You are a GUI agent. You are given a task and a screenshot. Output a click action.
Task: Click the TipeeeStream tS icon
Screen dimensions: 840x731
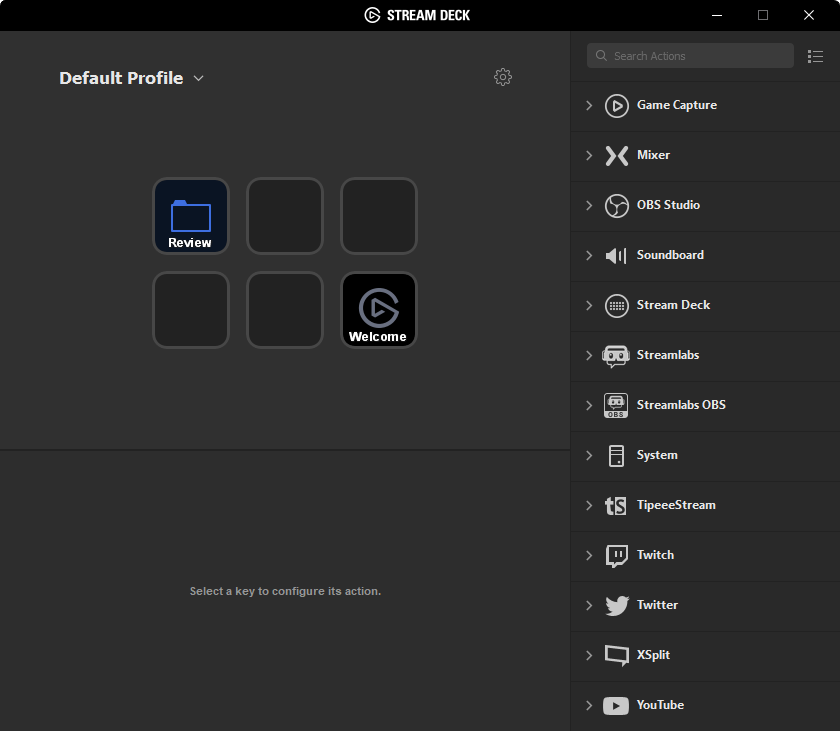click(x=616, y=506)
